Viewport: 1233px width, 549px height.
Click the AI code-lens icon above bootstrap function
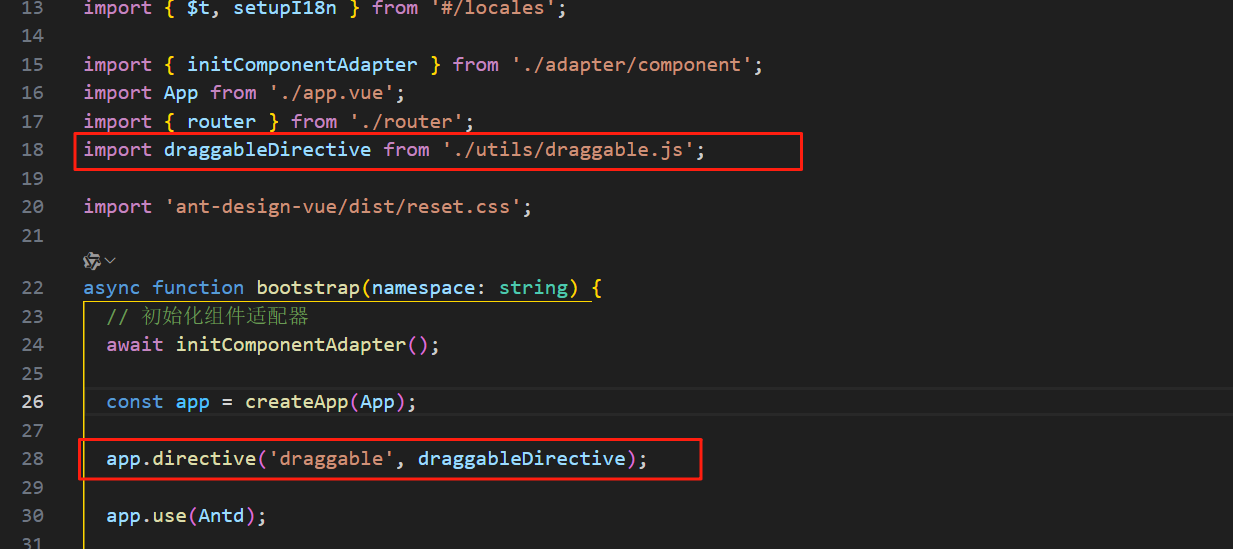pyautogui.click(x=92, y=261)
